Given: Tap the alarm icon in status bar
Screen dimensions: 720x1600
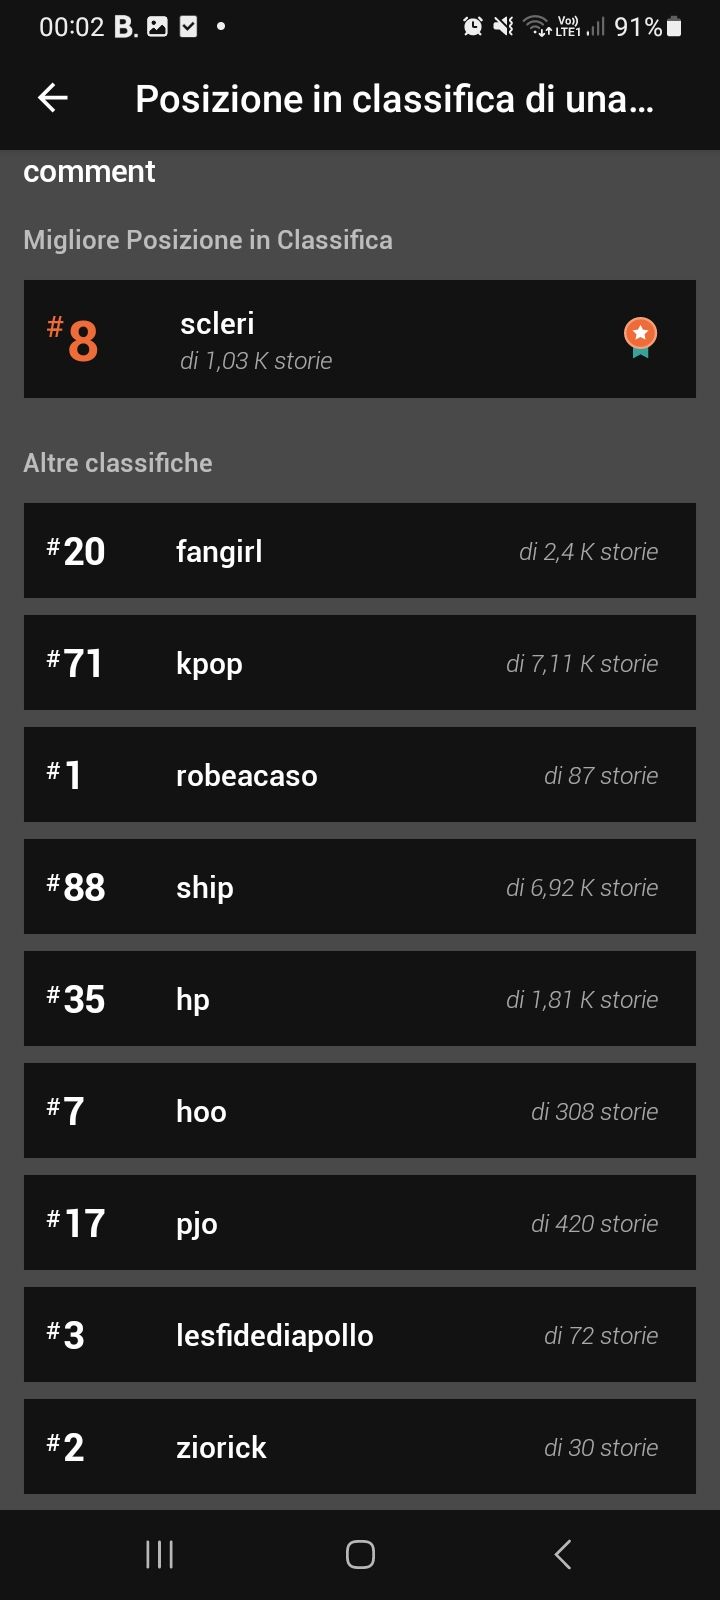Looking at the screenshot, I should point(473,27).
